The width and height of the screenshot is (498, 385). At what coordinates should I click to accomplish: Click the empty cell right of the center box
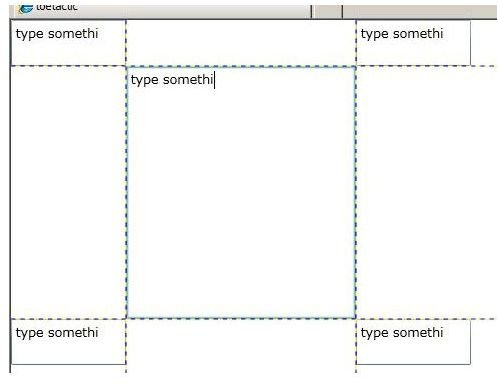tap(427, 192)
